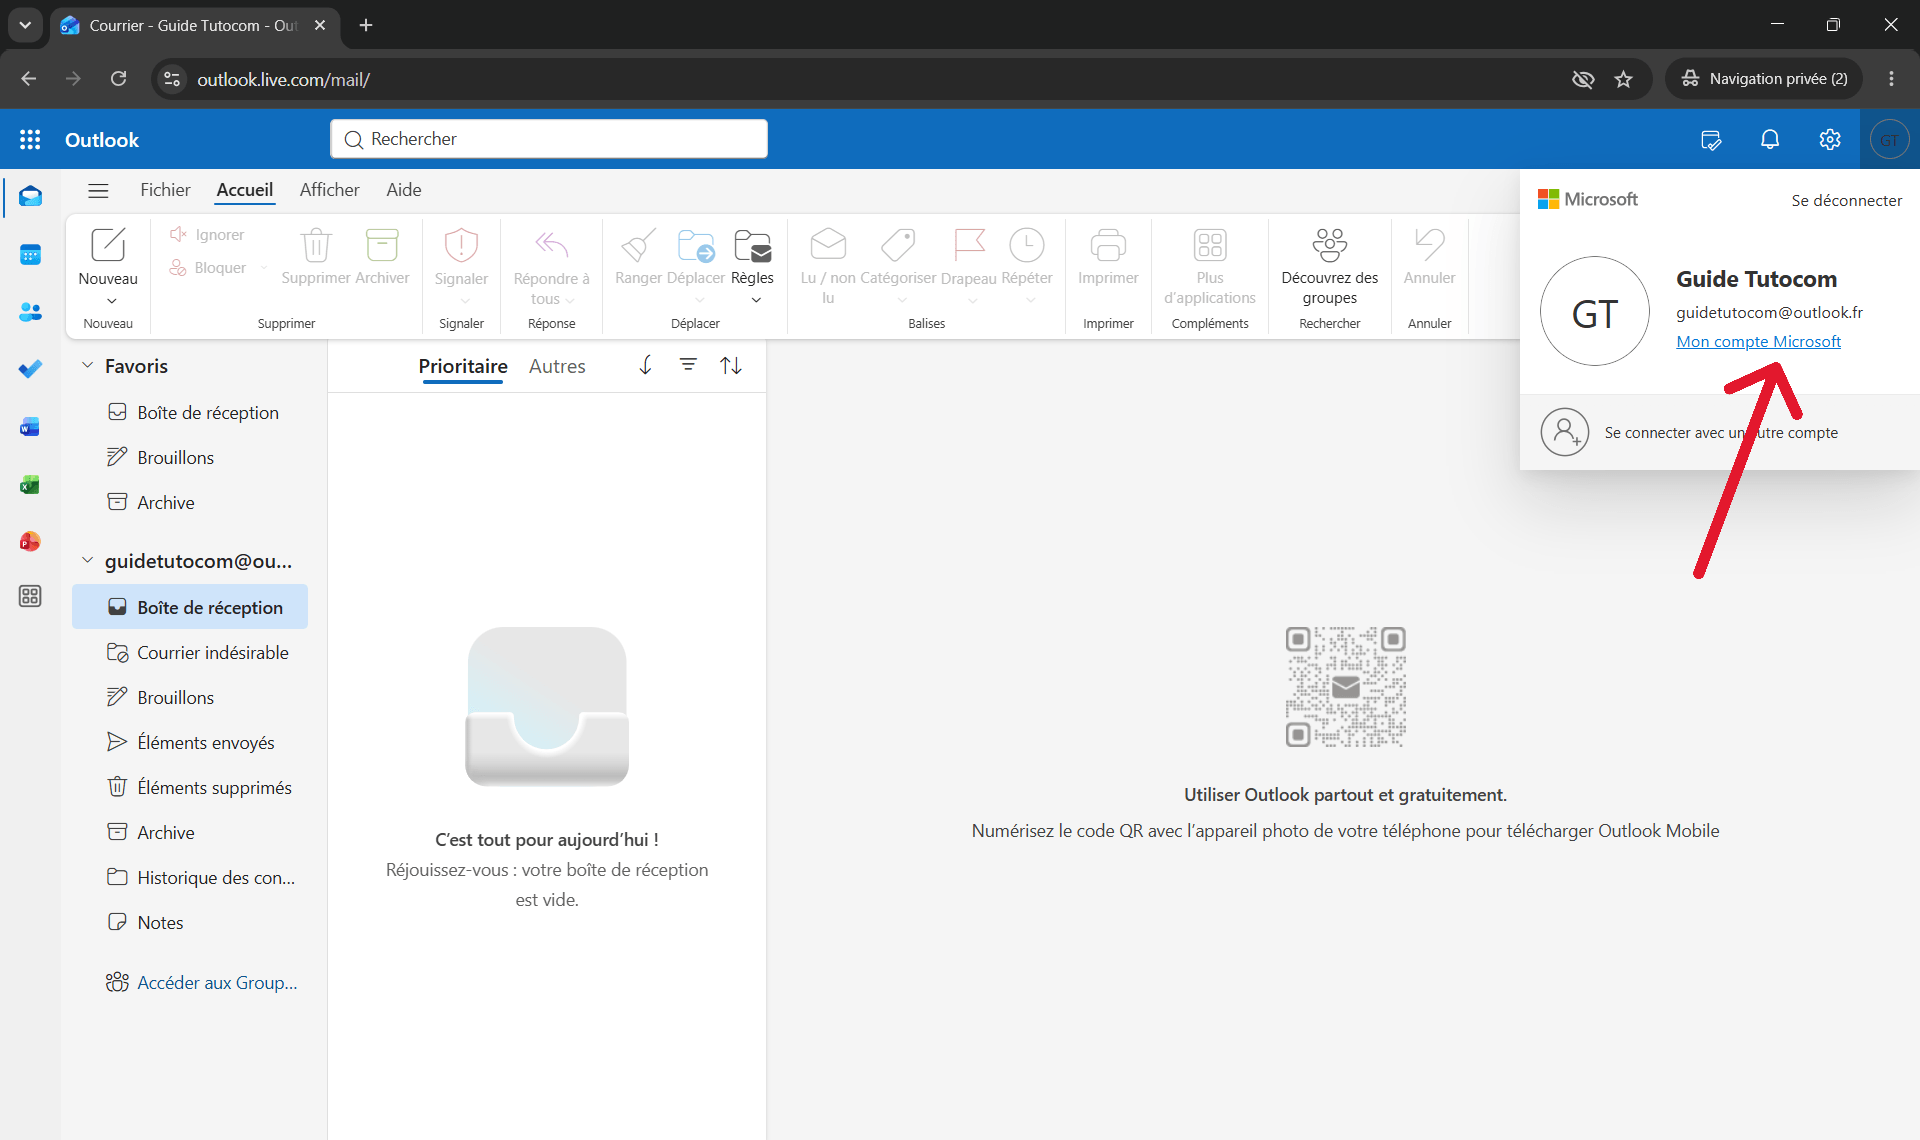
Task: Open the Bloquer dropdown arrow
Action: click(x=264, y=268)
